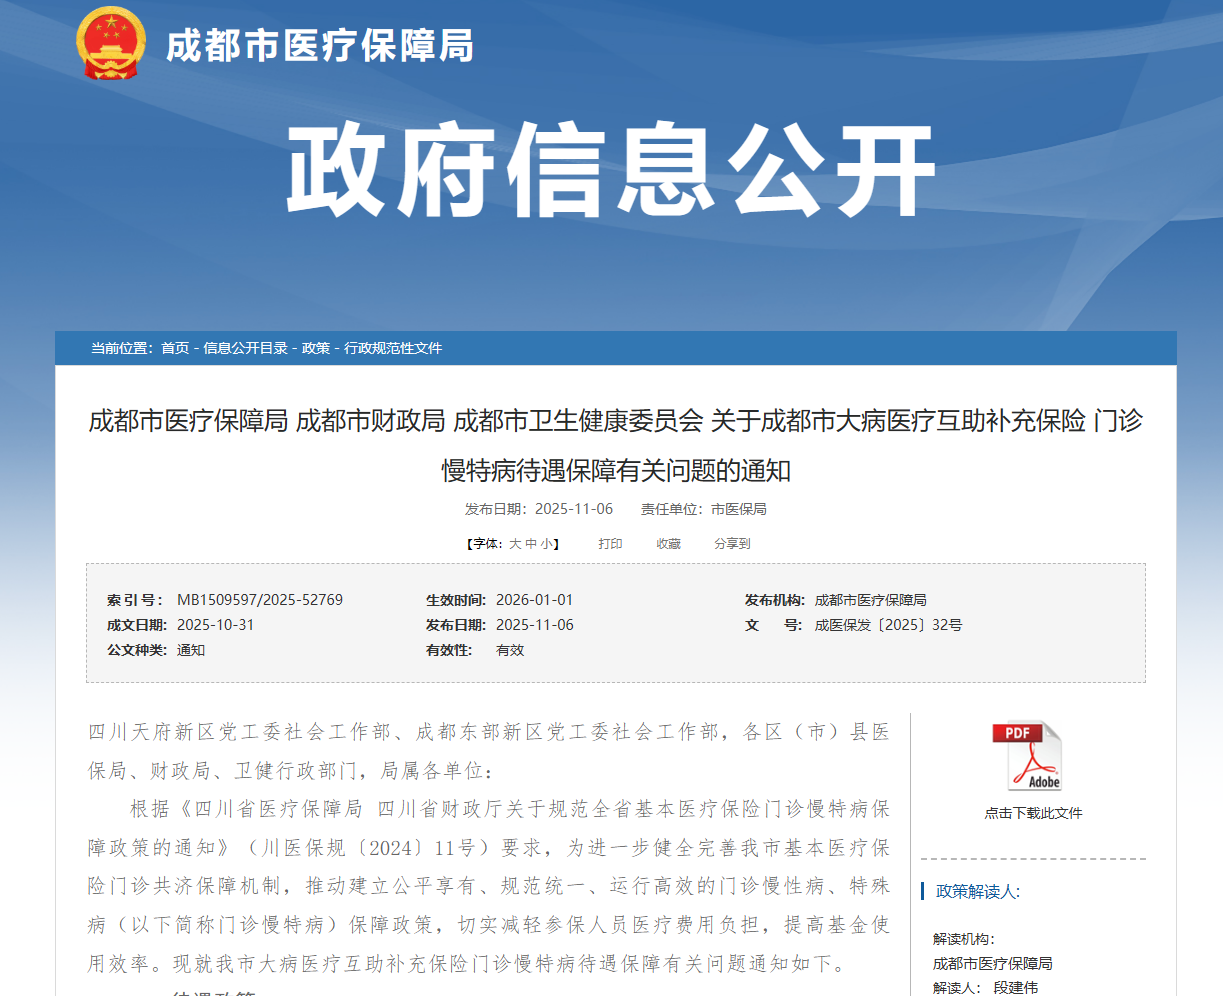
Task: Click the notice title about 门诊慢特病待遇保障
Action: pos(615,445)
